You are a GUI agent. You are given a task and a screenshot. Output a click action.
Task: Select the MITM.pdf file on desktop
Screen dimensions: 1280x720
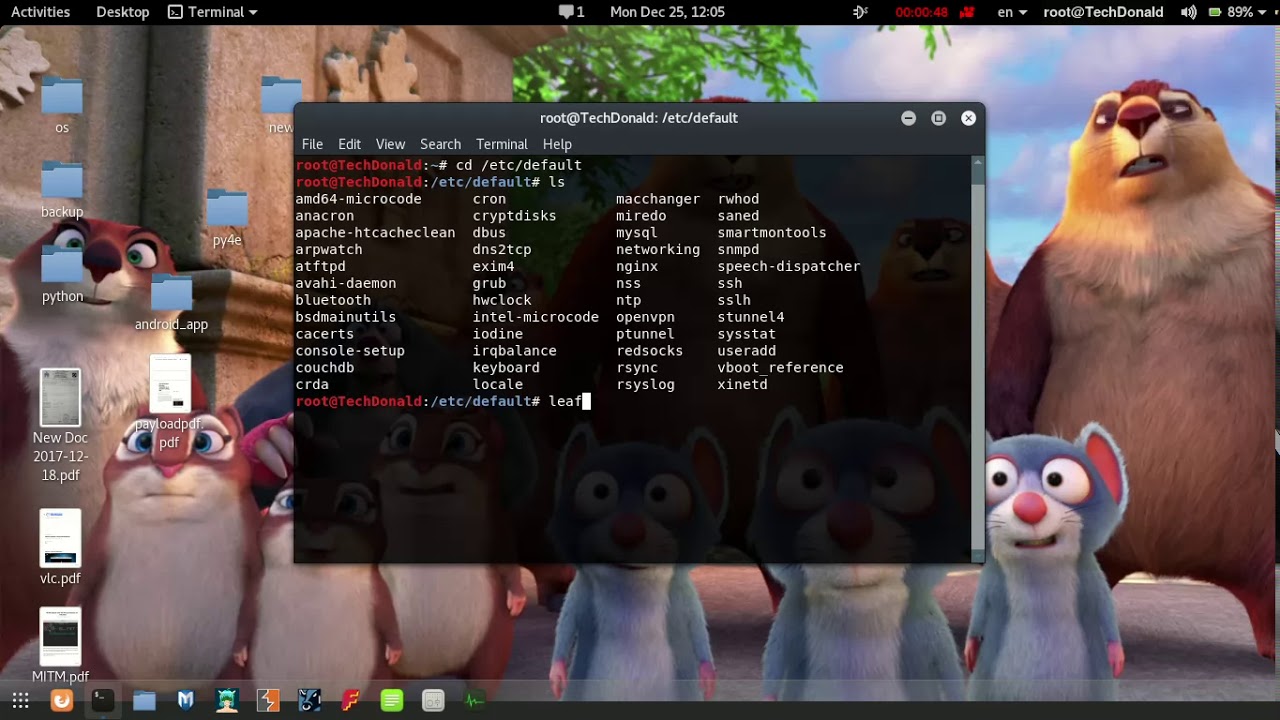[60, 645]
